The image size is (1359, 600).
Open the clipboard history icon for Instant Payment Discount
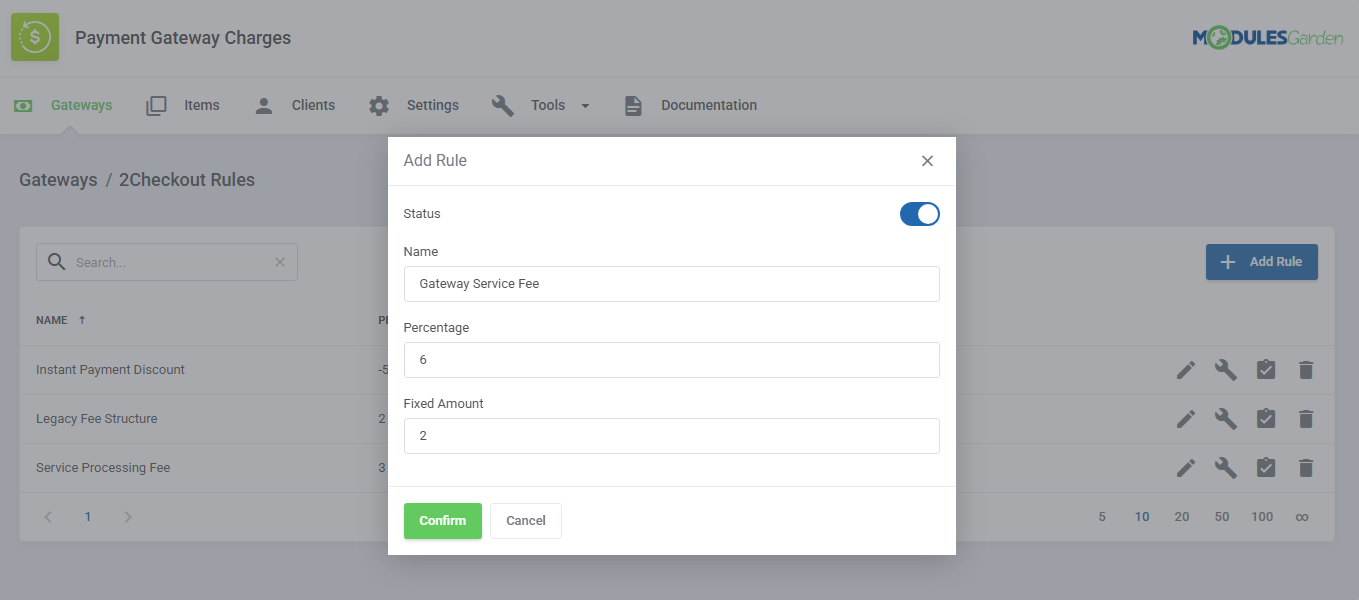(1266, 369)
